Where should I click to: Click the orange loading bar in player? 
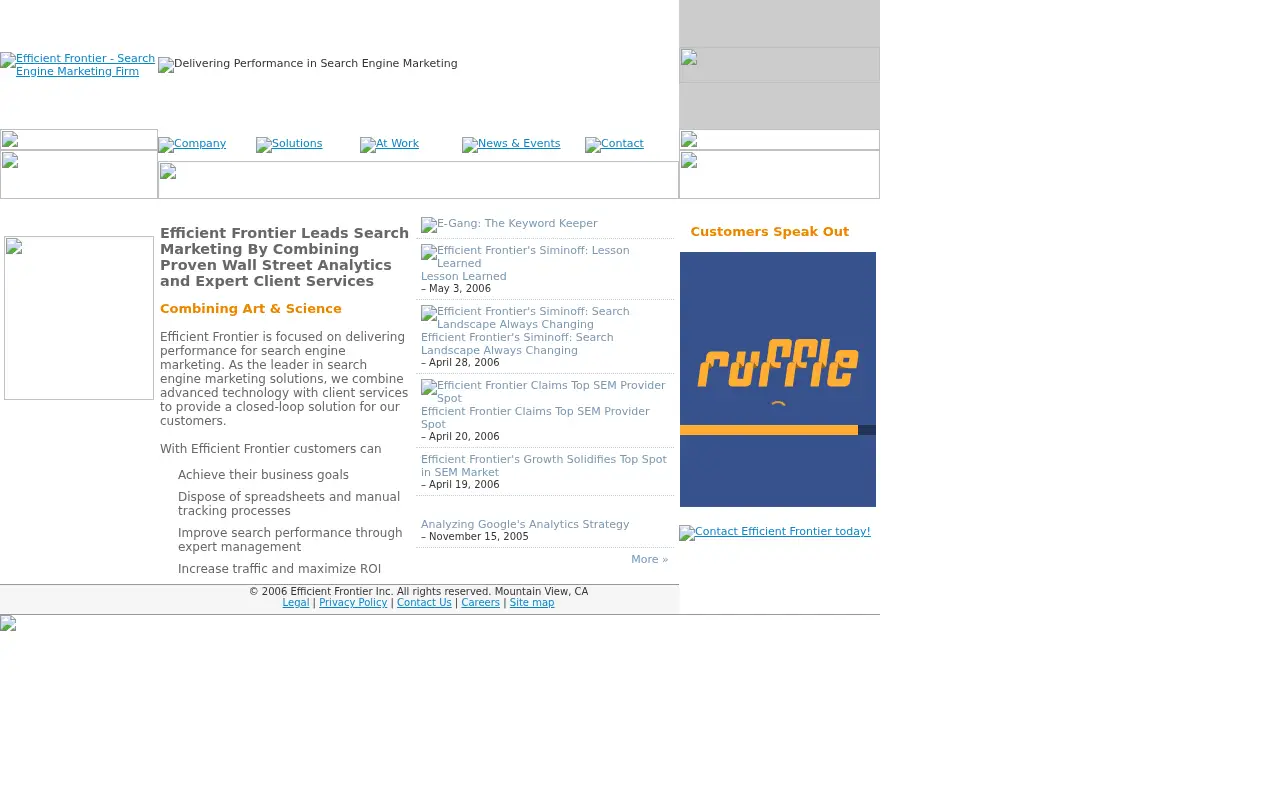pos(769,430)
